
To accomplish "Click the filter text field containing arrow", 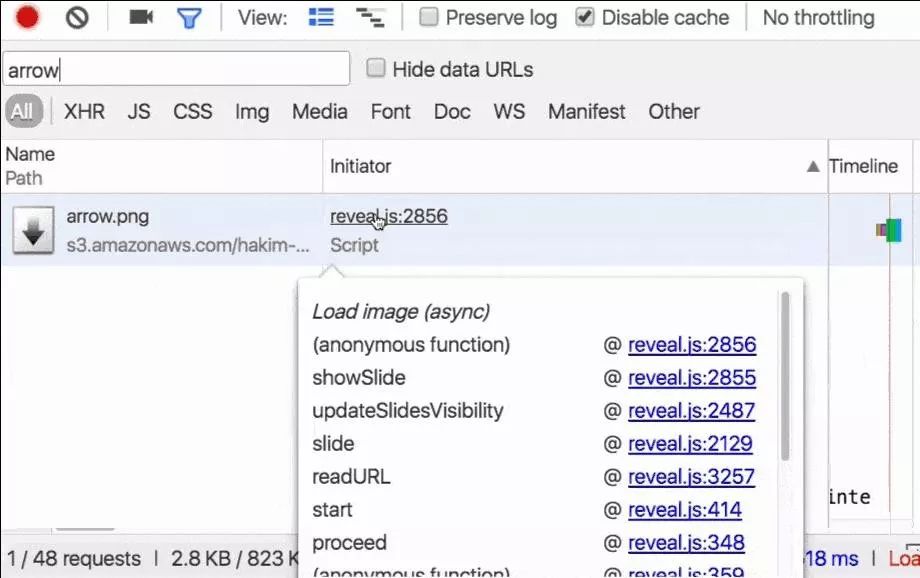I will 176,70.
